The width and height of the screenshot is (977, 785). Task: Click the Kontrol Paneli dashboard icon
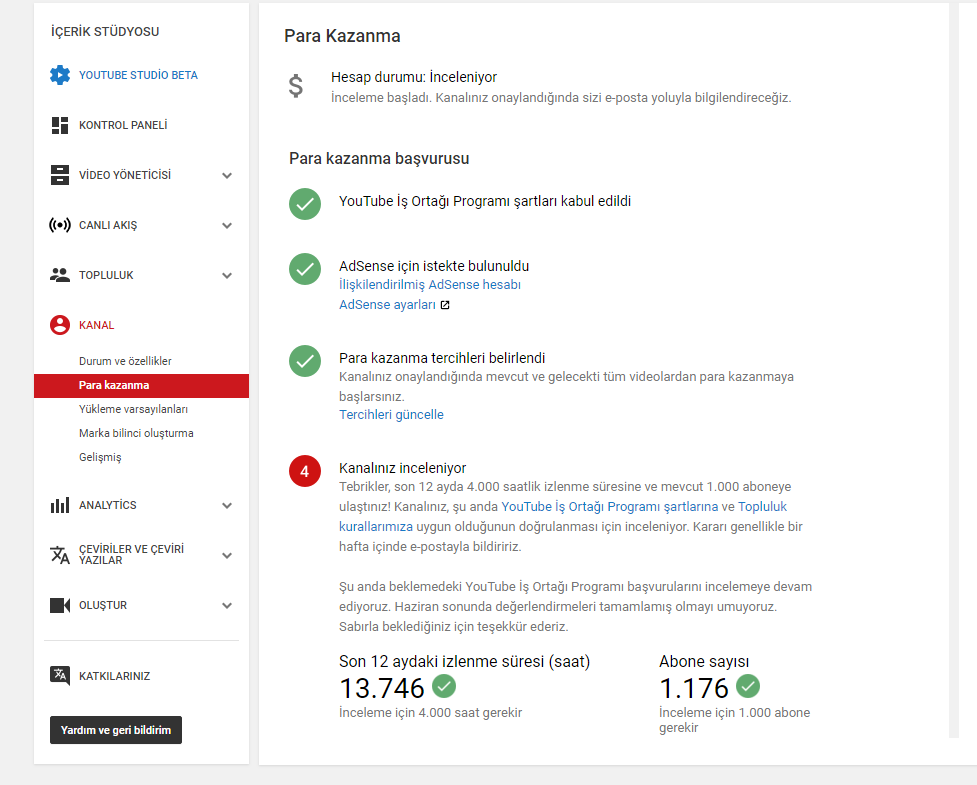(60, 125)
